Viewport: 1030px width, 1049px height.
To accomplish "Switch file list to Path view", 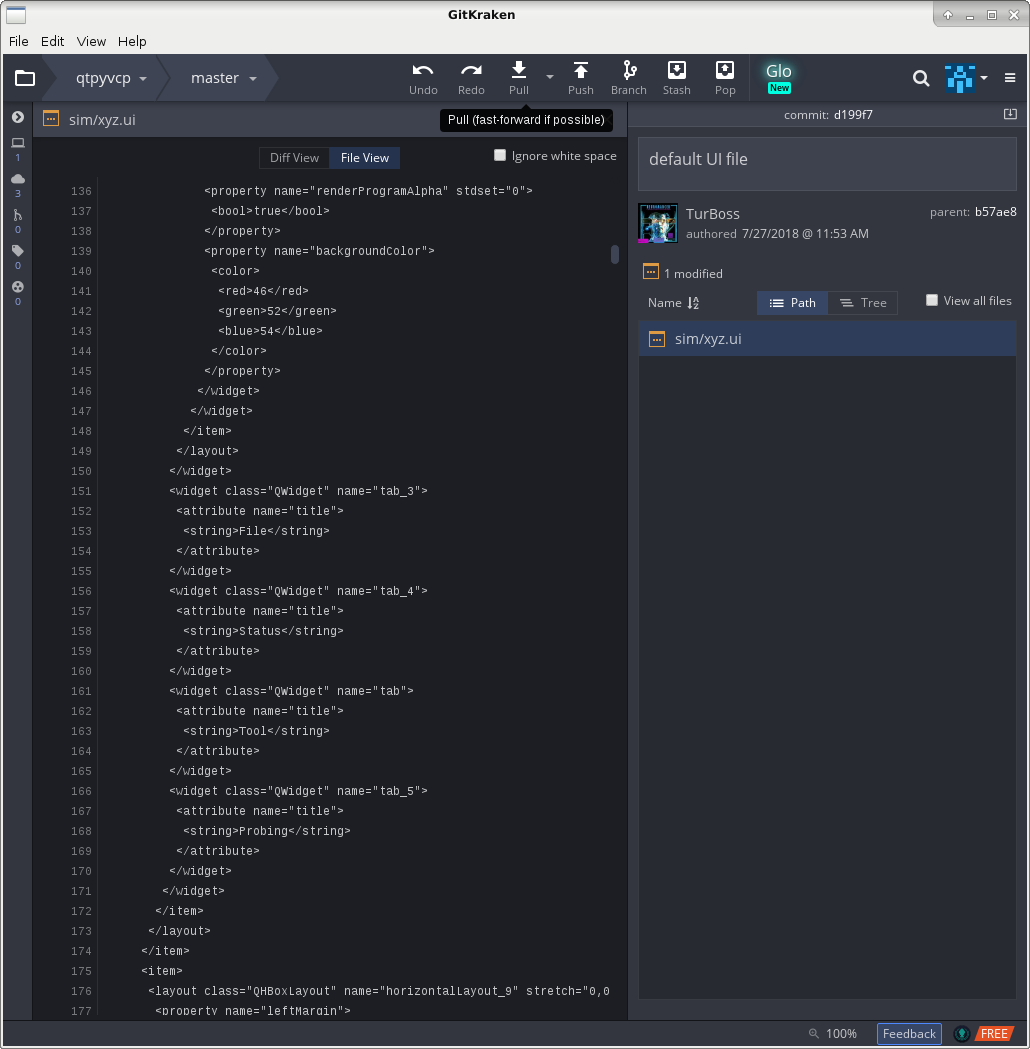I will (793, 303).
